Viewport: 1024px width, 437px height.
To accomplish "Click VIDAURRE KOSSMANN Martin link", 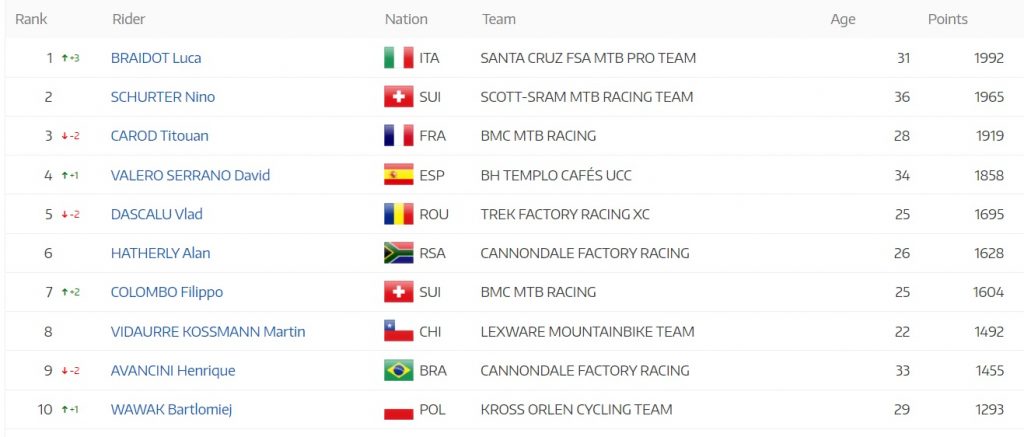I will click(208, 331).
